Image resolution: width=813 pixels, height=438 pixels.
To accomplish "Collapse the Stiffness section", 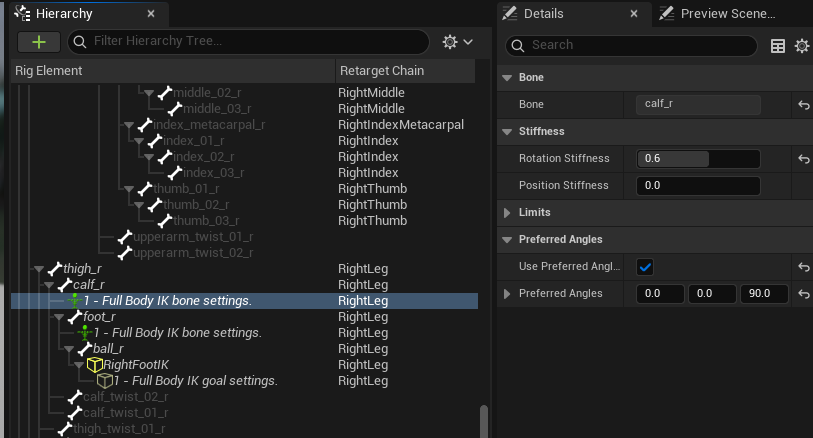I will point(507,132).
